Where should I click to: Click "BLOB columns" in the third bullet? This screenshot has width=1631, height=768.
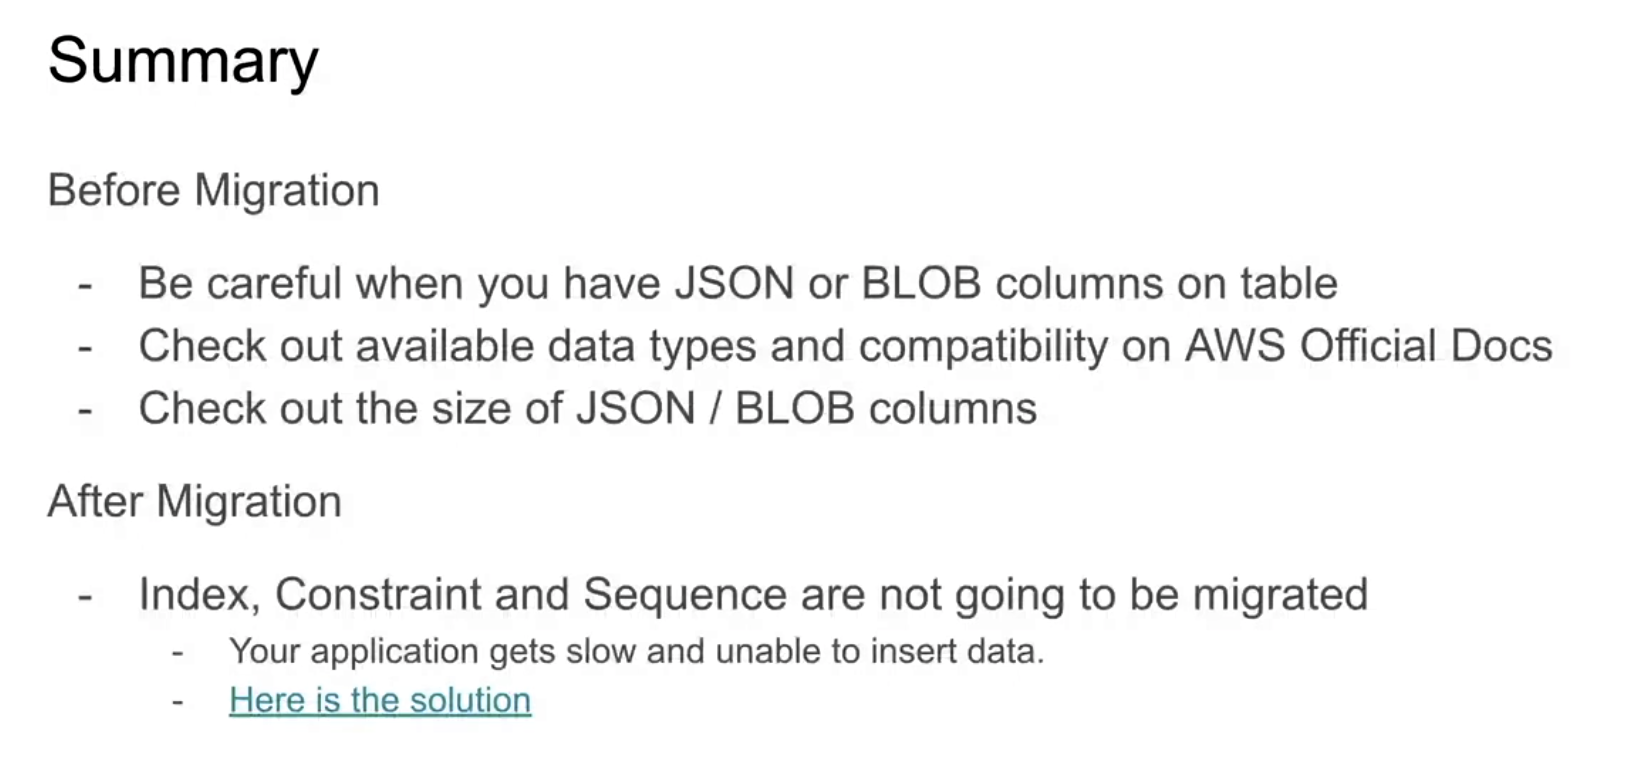point(886,408)
